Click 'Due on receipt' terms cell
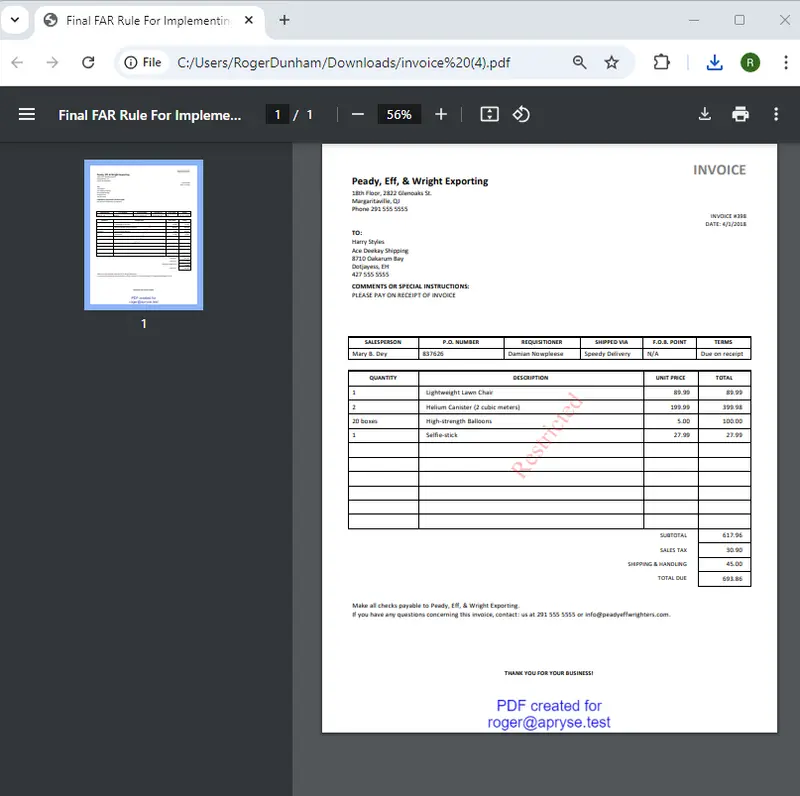Viewport: 800px width, 796px height. coord(722,354)
